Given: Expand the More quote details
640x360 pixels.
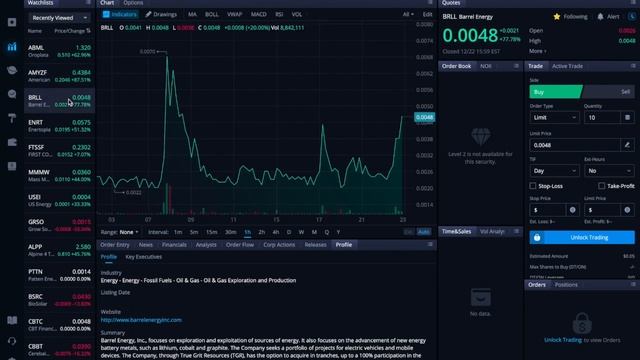Looking at the screenshot, I should [x=538, y=51].
